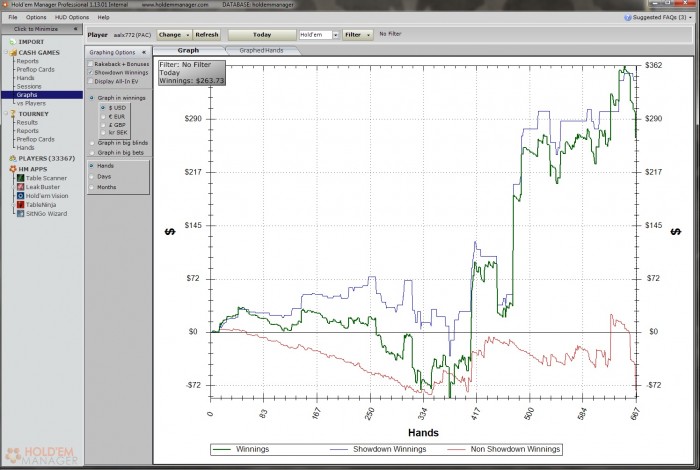Launch the Leak Buster app icon
This screenshot has height=470, width=700.
(x=21, y=187)
